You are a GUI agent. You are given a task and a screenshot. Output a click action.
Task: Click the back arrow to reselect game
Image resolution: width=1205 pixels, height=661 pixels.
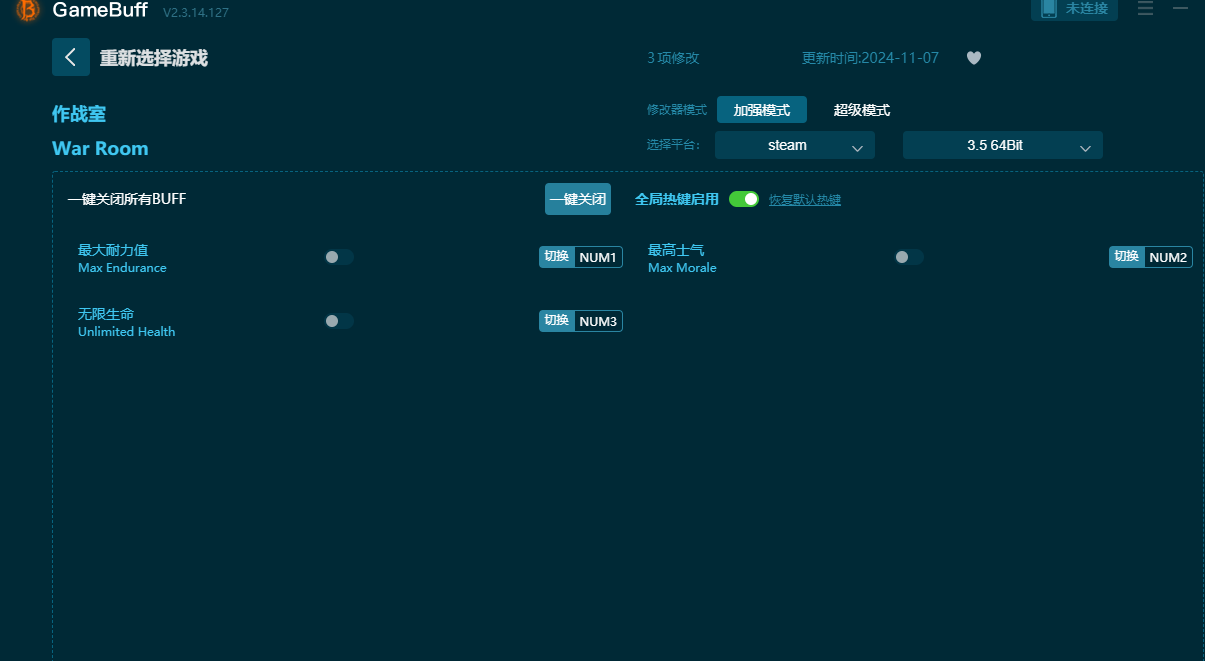(x=70, y=57)
